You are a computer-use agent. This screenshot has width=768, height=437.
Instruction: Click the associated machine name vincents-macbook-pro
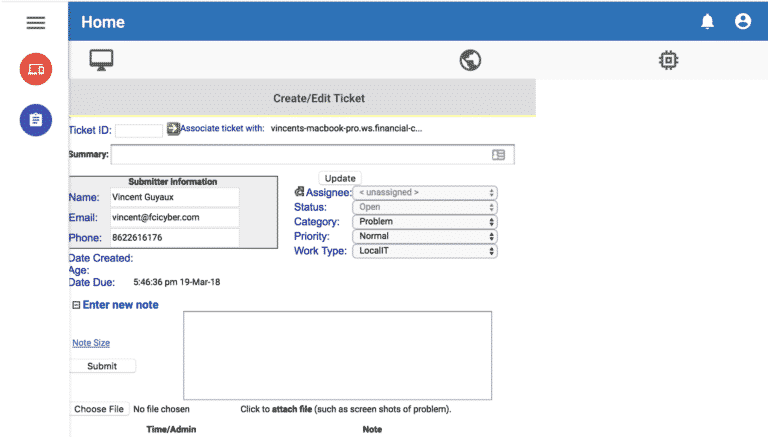click(x=346, y=128)
